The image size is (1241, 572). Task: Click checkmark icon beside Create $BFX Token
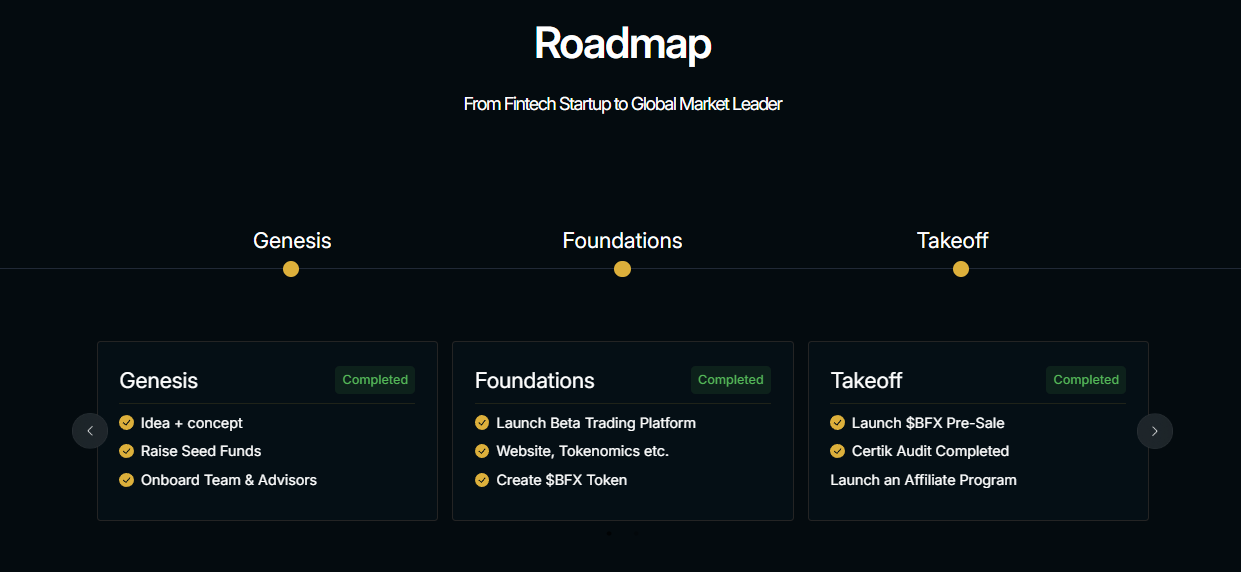[482, 480]
